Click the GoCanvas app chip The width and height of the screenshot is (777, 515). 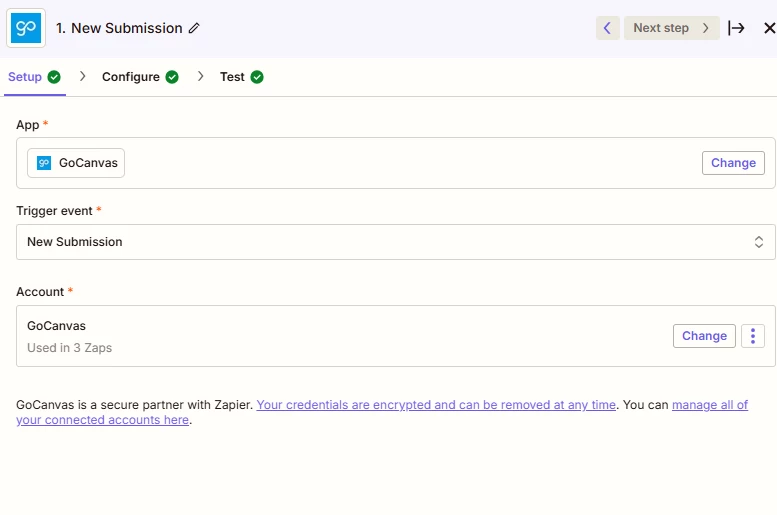(76, 163)
